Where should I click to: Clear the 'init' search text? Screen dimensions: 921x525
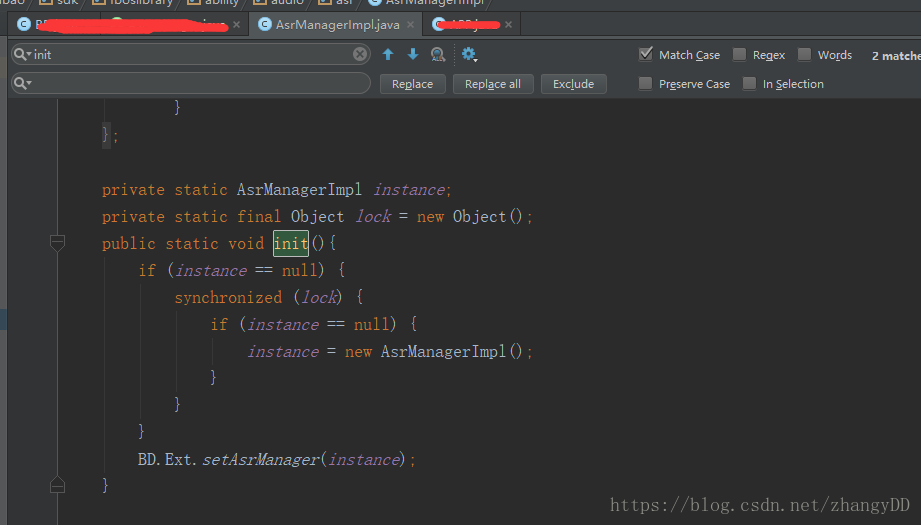[x=360, y=55]
